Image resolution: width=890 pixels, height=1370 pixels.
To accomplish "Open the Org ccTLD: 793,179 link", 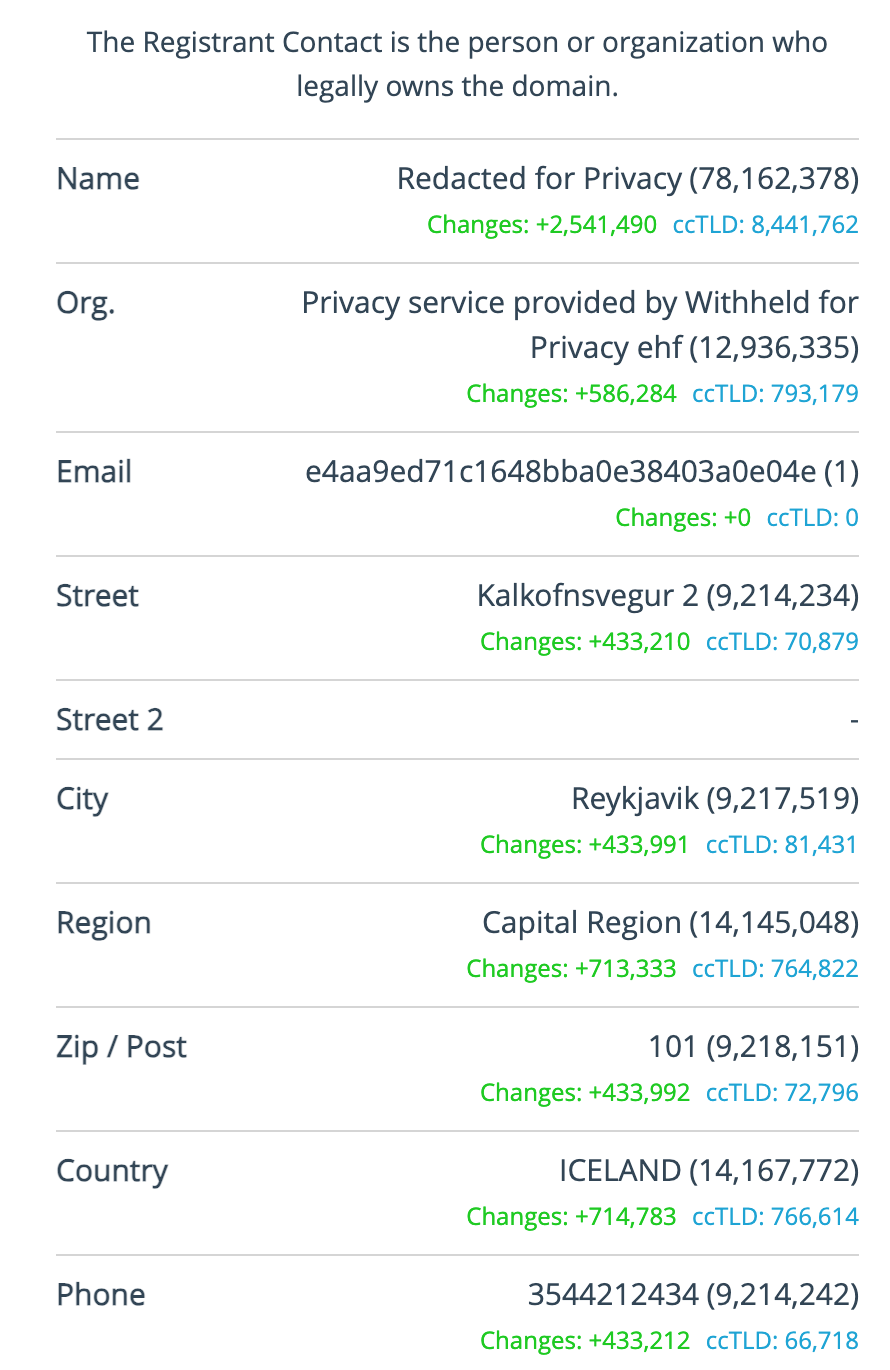I will [775, 394].
